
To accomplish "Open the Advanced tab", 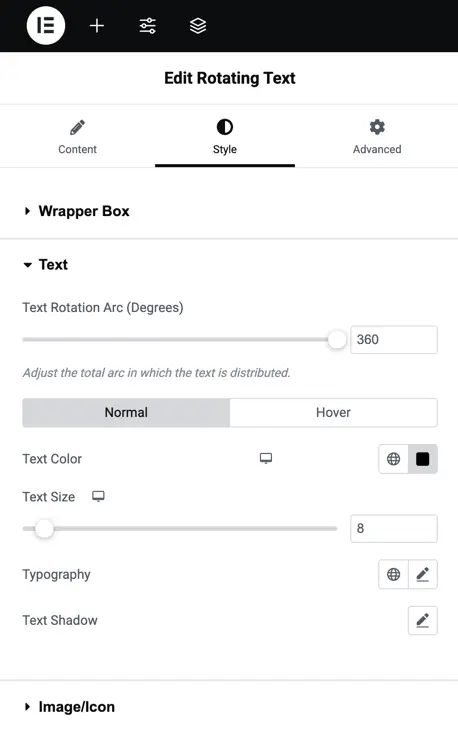I will pos(377,137).
